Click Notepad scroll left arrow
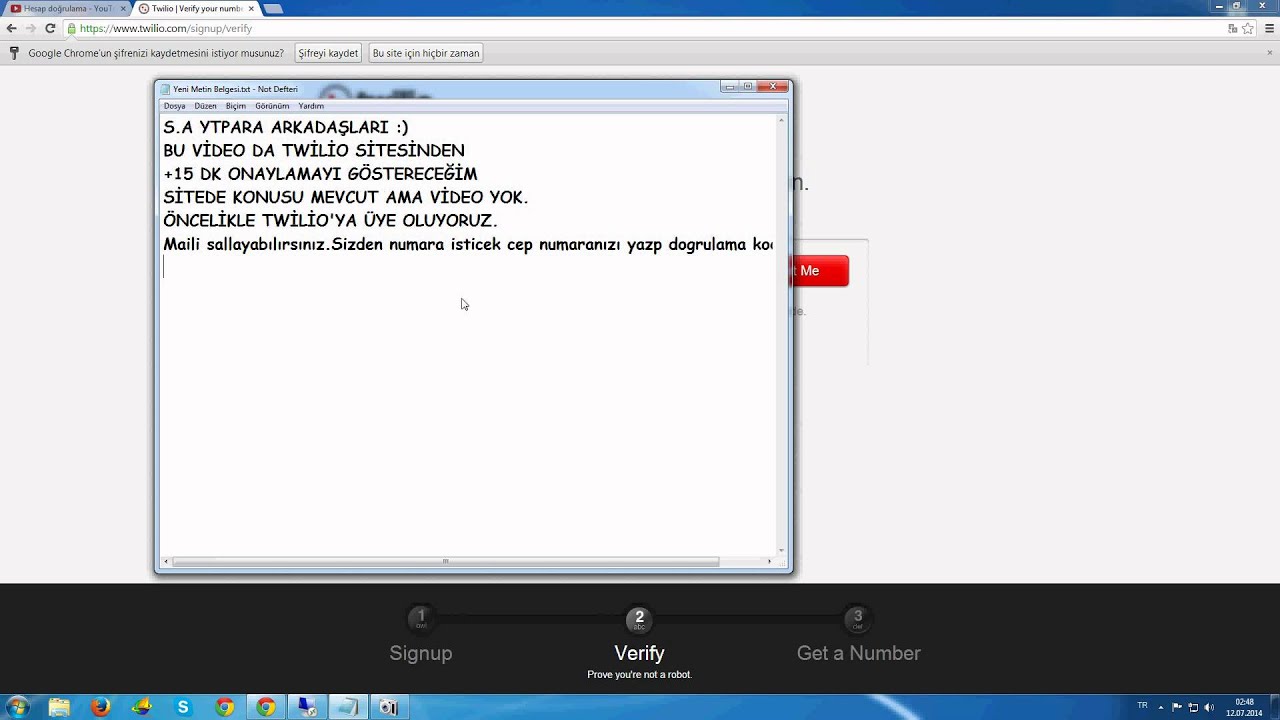 coord(166,561)
